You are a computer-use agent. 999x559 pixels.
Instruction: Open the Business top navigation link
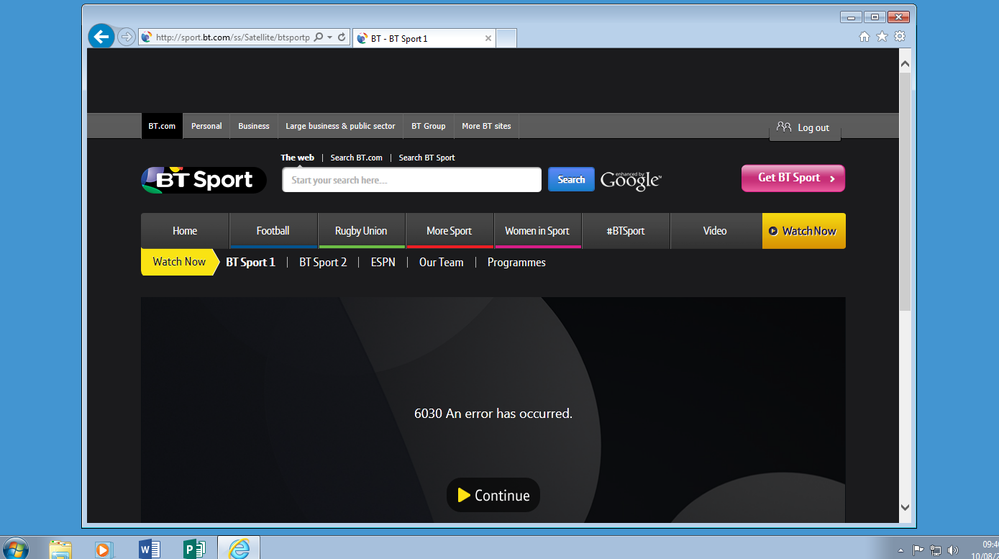point(254,126)
